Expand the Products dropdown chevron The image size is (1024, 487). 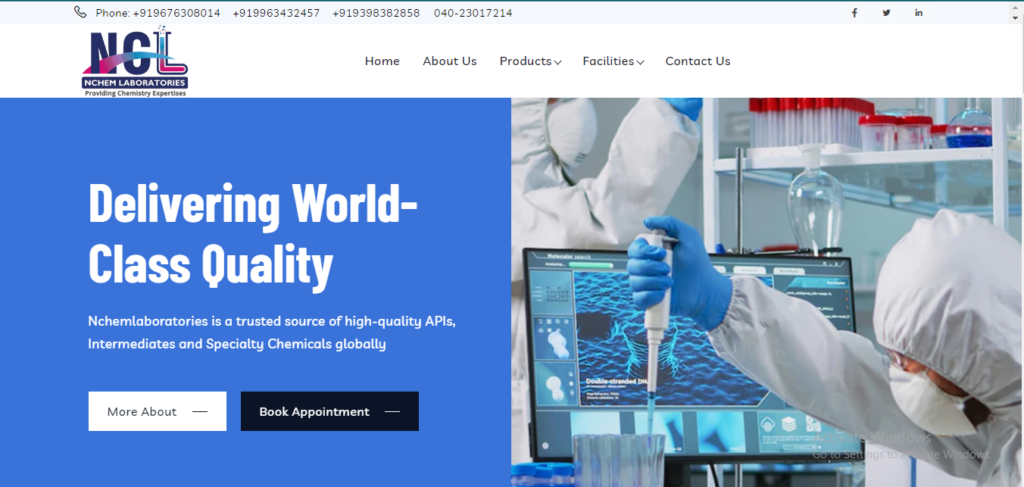(x=558, y=63)
